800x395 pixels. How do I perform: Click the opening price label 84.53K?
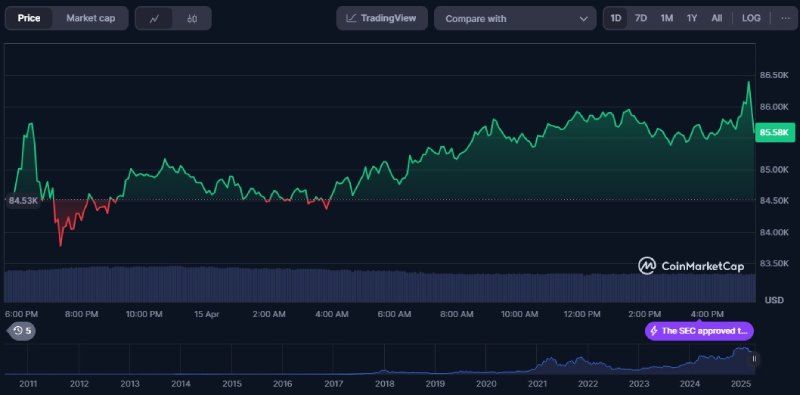tap(23, 201)
